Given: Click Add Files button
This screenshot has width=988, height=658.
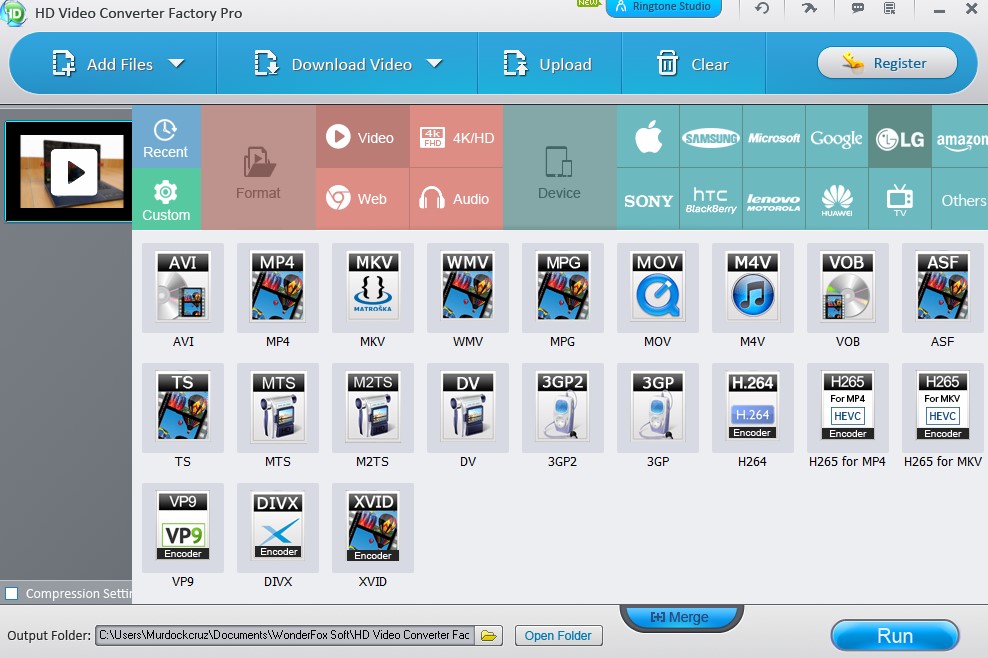Looking at the screenshot, I should pos(102,64).
